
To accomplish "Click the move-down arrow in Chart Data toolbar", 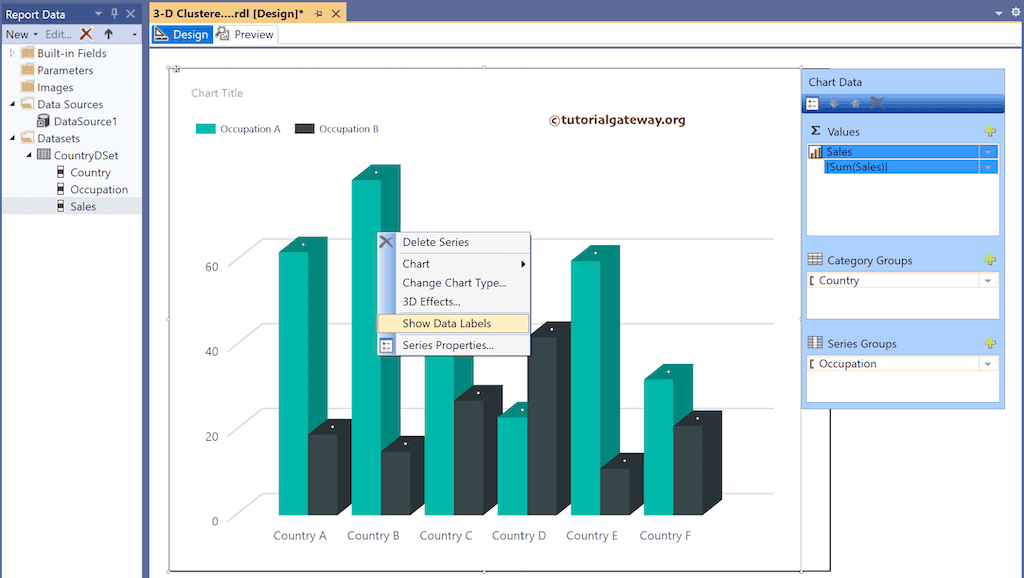I will point(834,103).
